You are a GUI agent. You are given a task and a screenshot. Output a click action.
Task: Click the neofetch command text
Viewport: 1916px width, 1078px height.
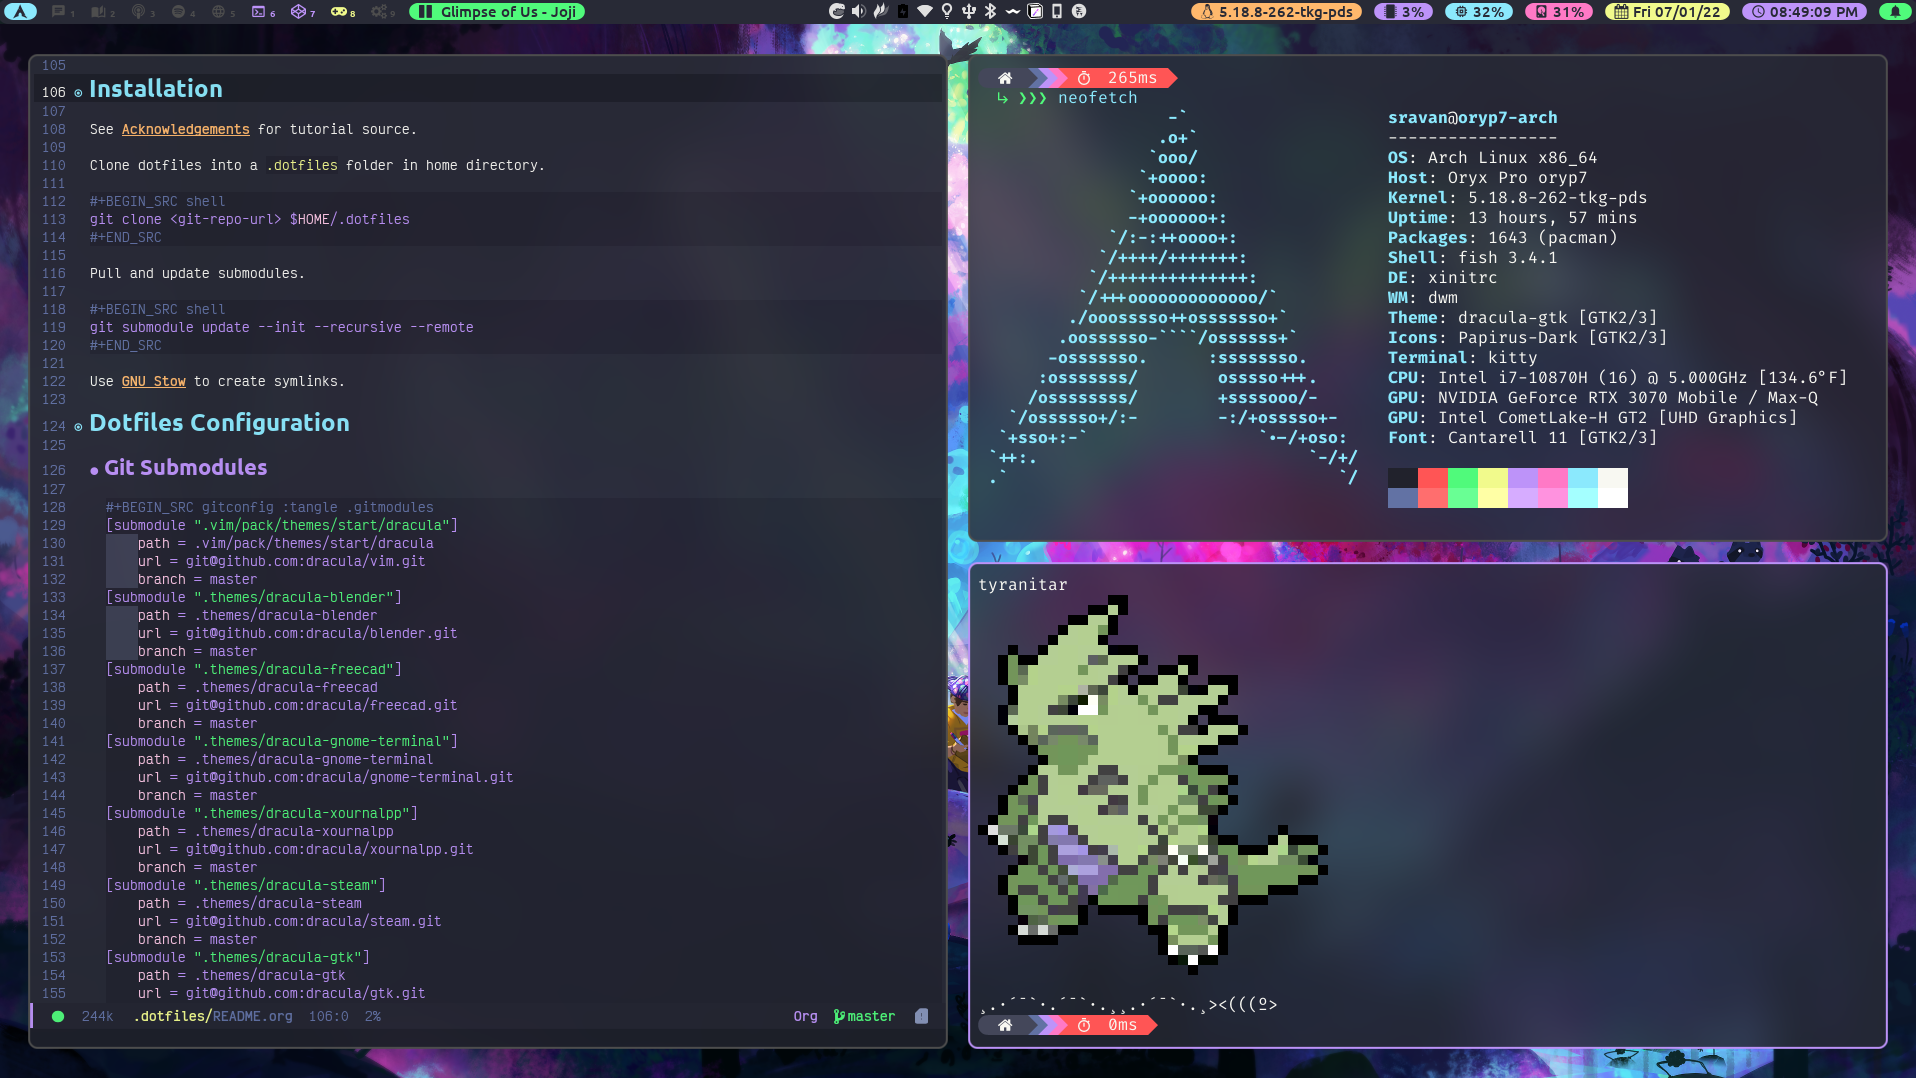[1097, 98]
